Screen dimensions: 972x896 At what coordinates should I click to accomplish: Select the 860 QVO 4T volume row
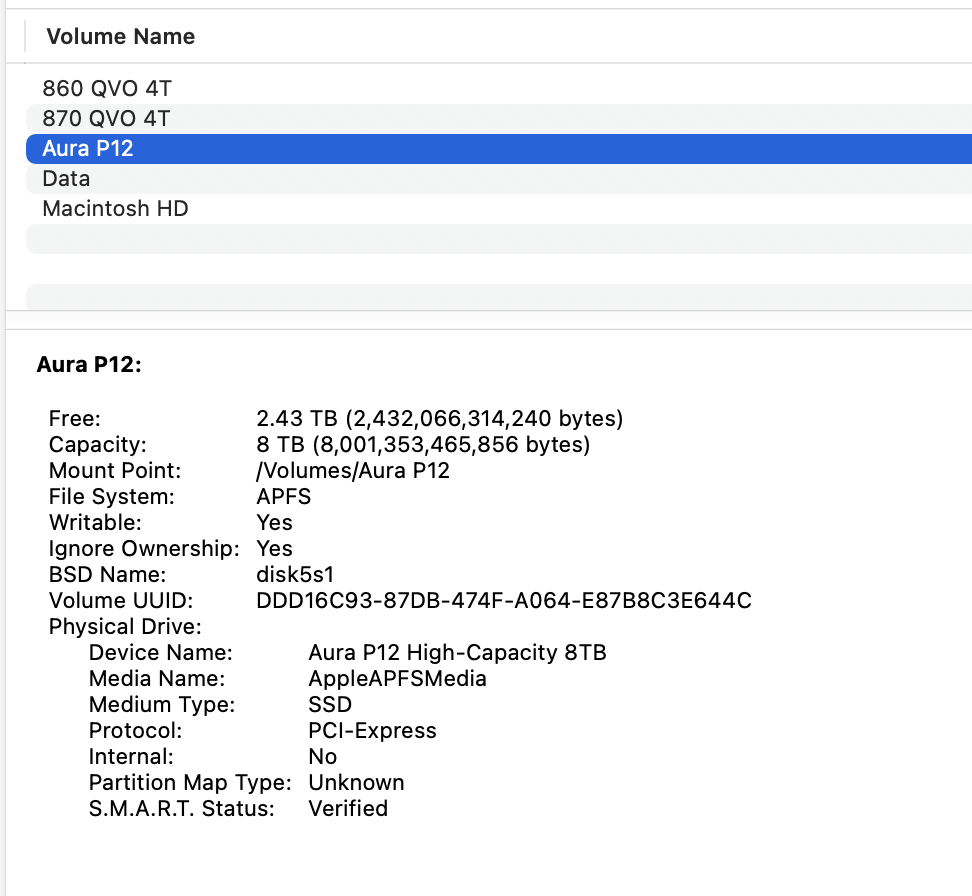pos(499,89)
